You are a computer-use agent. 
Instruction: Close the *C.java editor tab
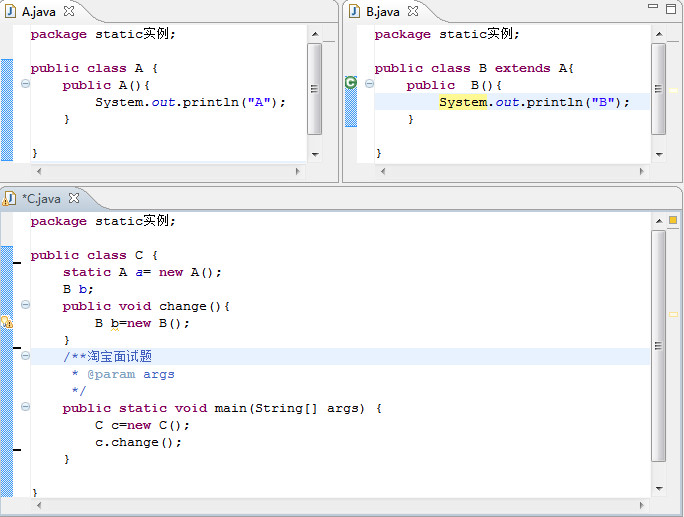pos(73,198)
